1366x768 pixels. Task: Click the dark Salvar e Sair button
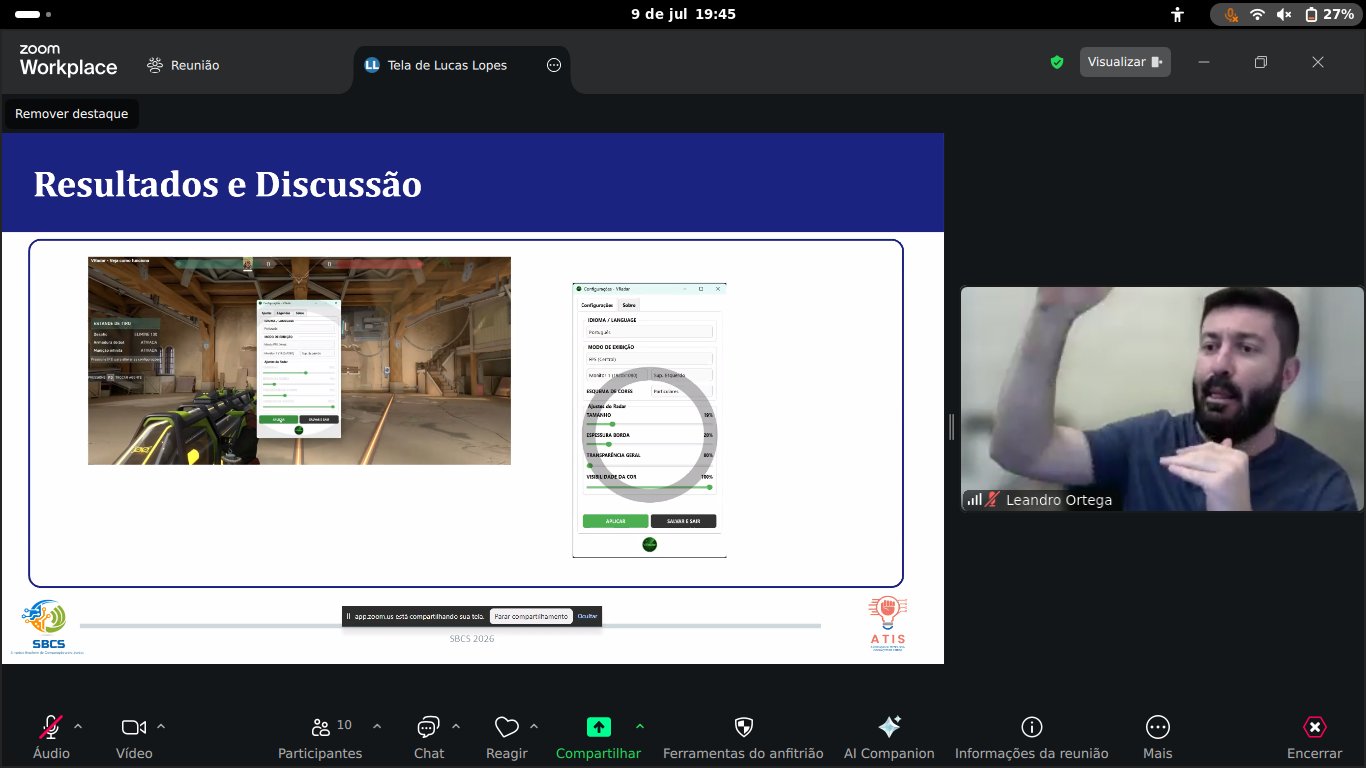684,521
